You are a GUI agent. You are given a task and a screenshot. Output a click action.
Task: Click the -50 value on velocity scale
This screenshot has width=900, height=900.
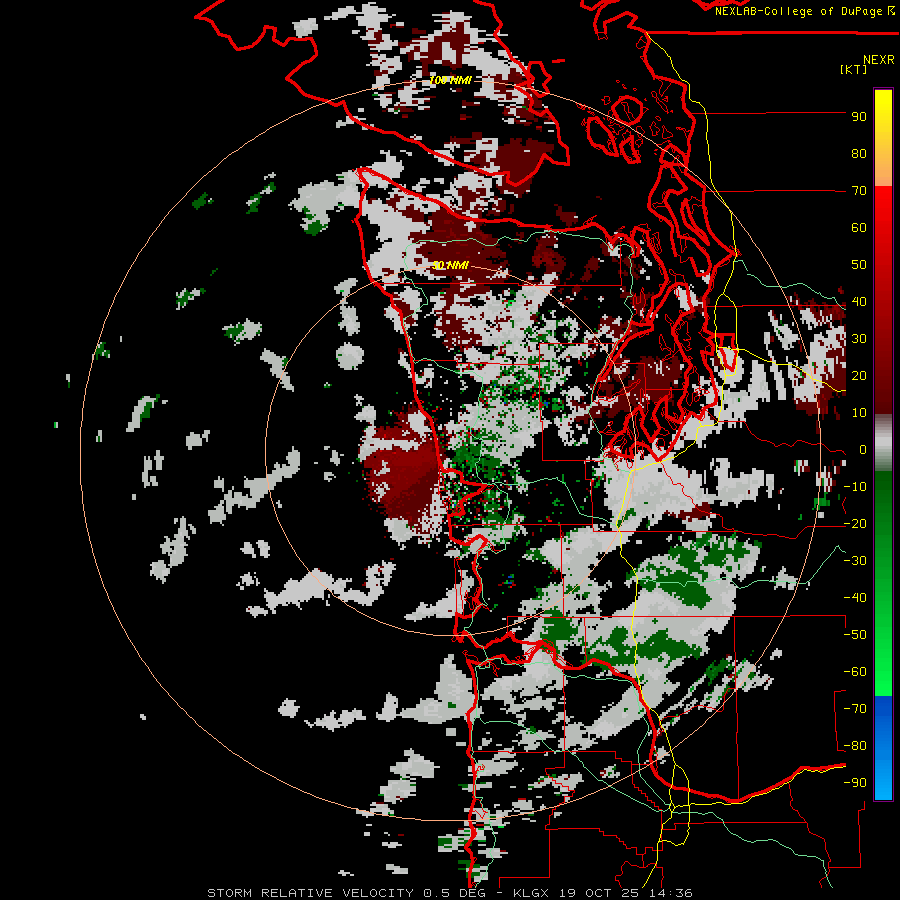855,635
